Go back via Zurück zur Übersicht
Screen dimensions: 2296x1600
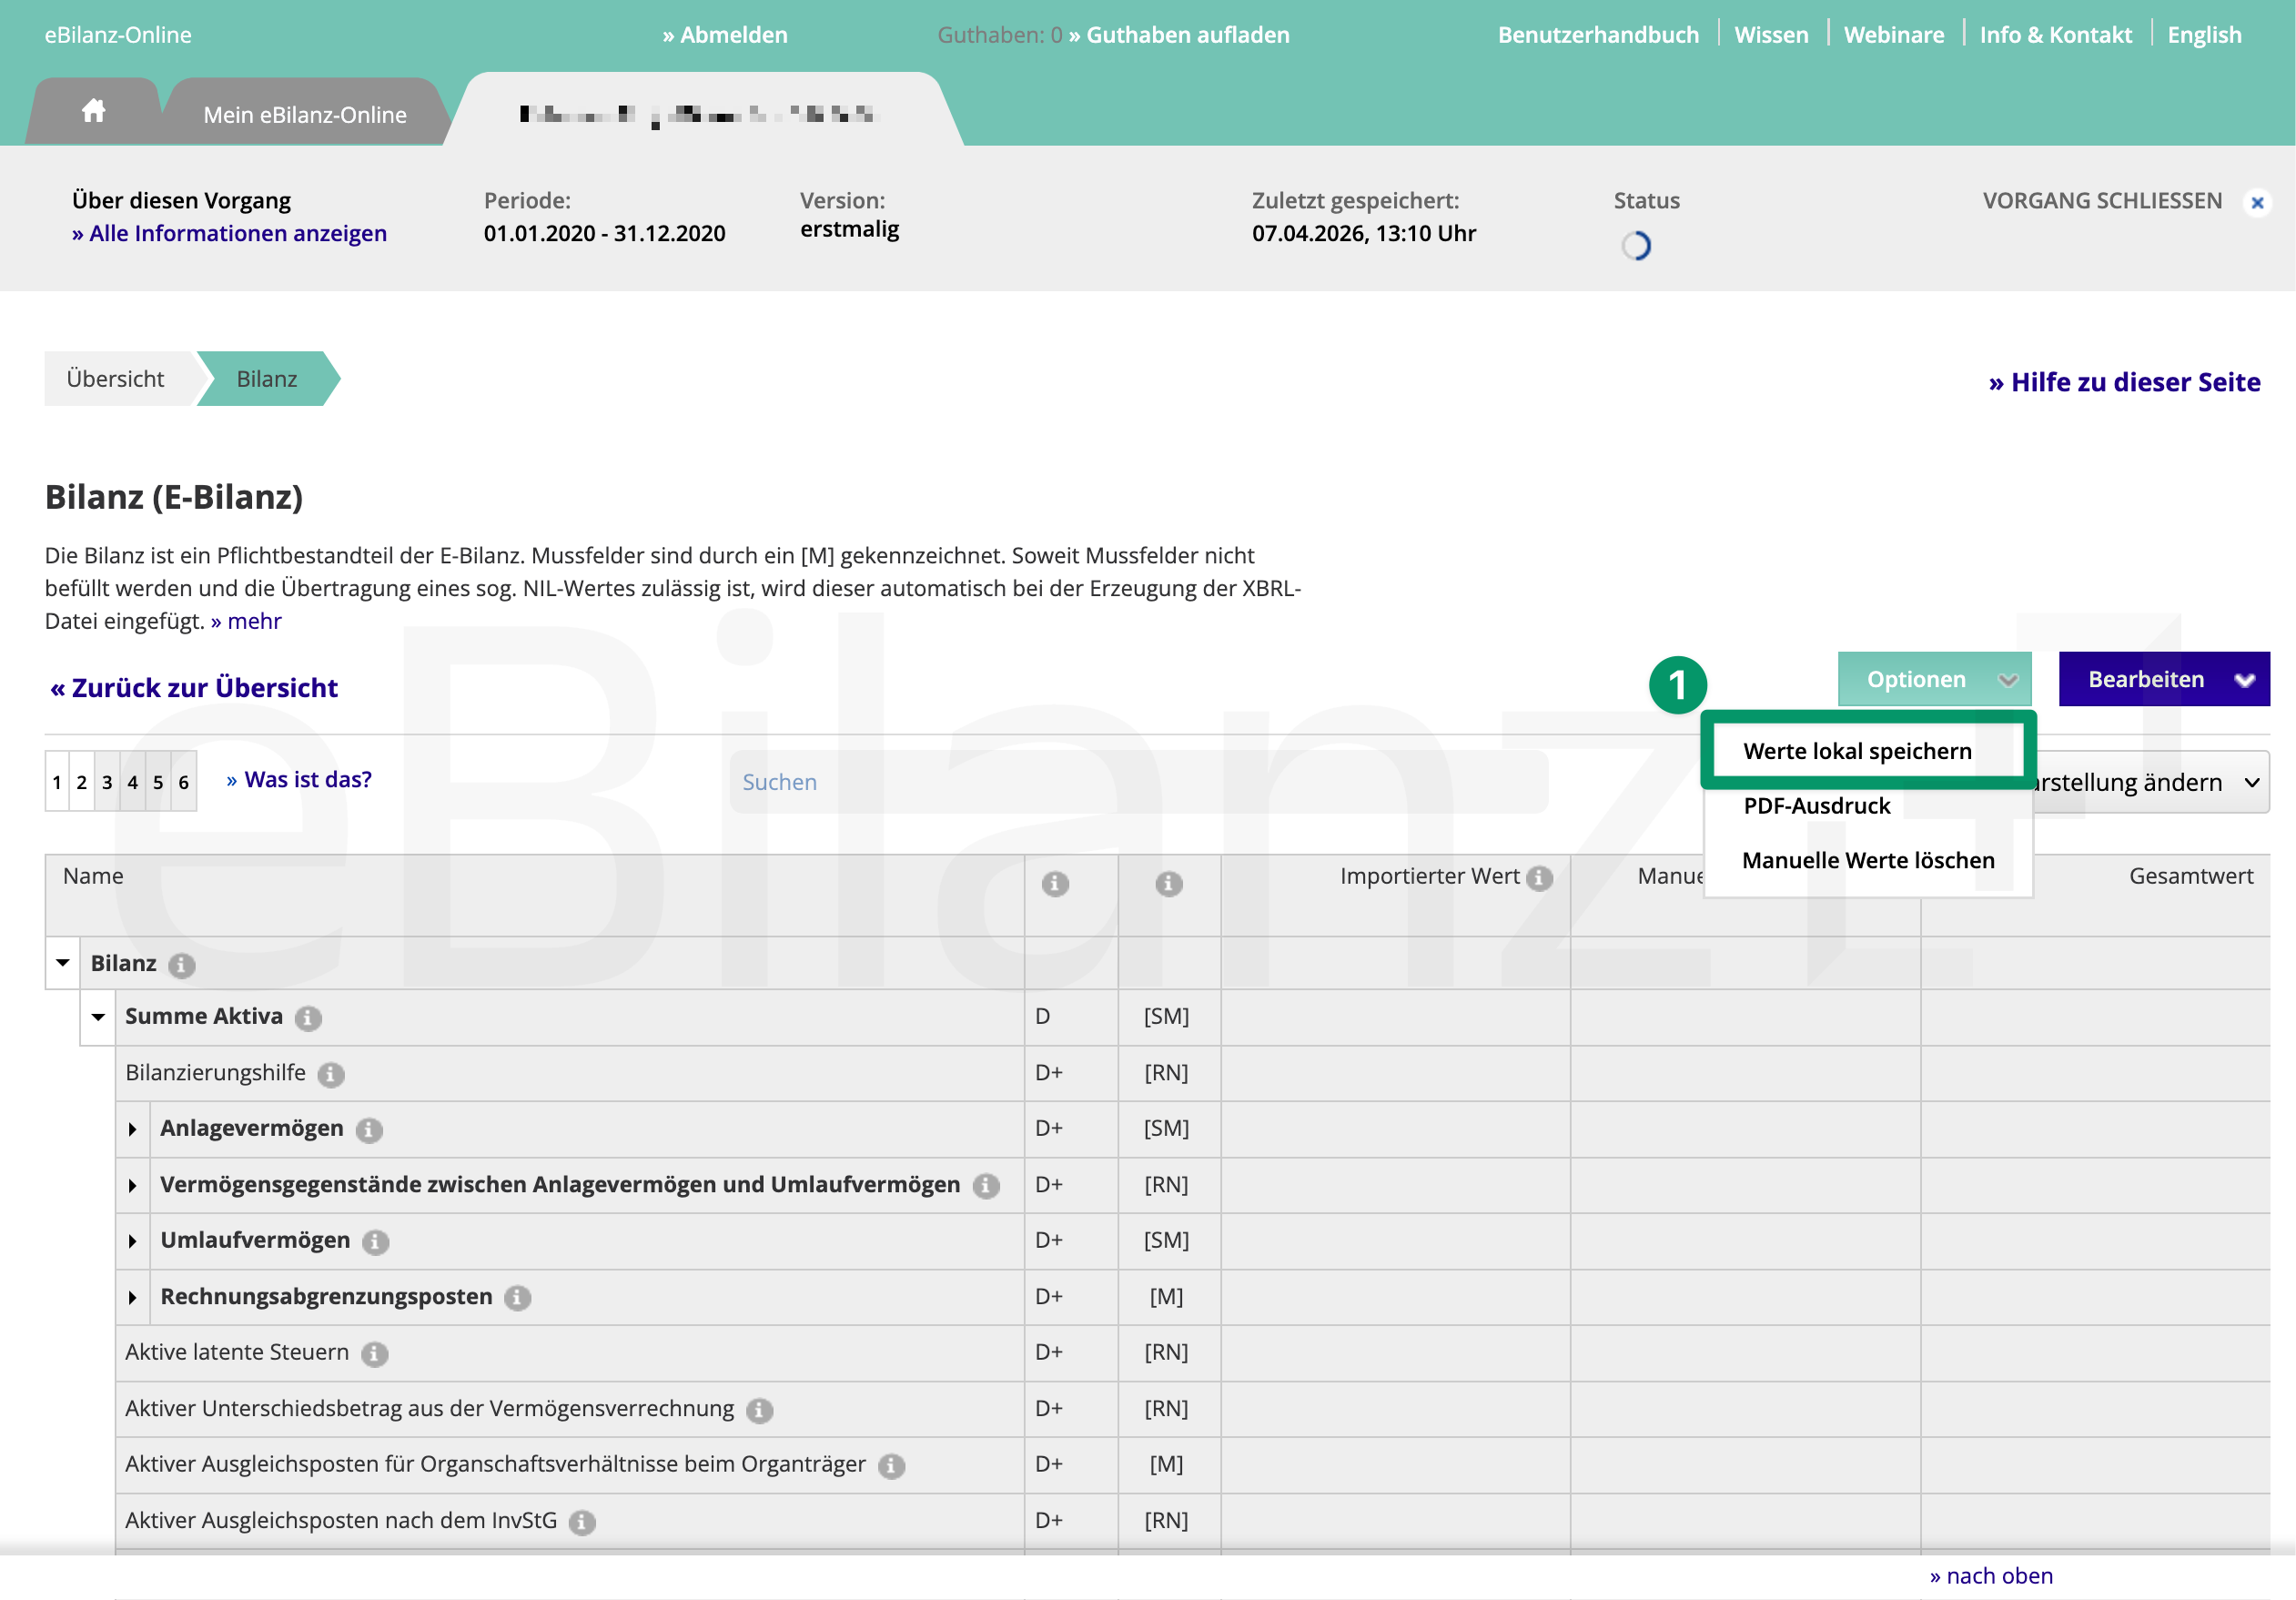(x=194, y=688)
